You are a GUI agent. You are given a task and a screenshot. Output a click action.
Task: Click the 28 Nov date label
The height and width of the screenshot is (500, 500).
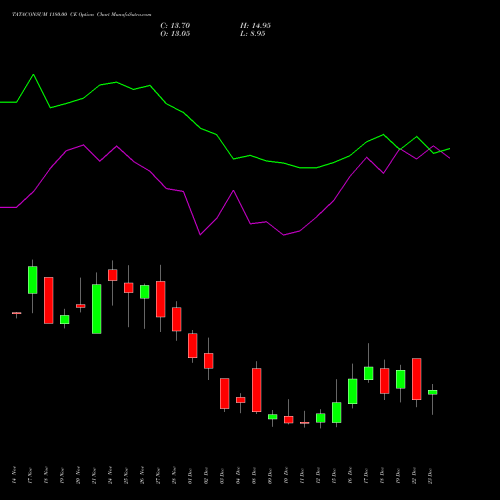[x=174, y=475]
